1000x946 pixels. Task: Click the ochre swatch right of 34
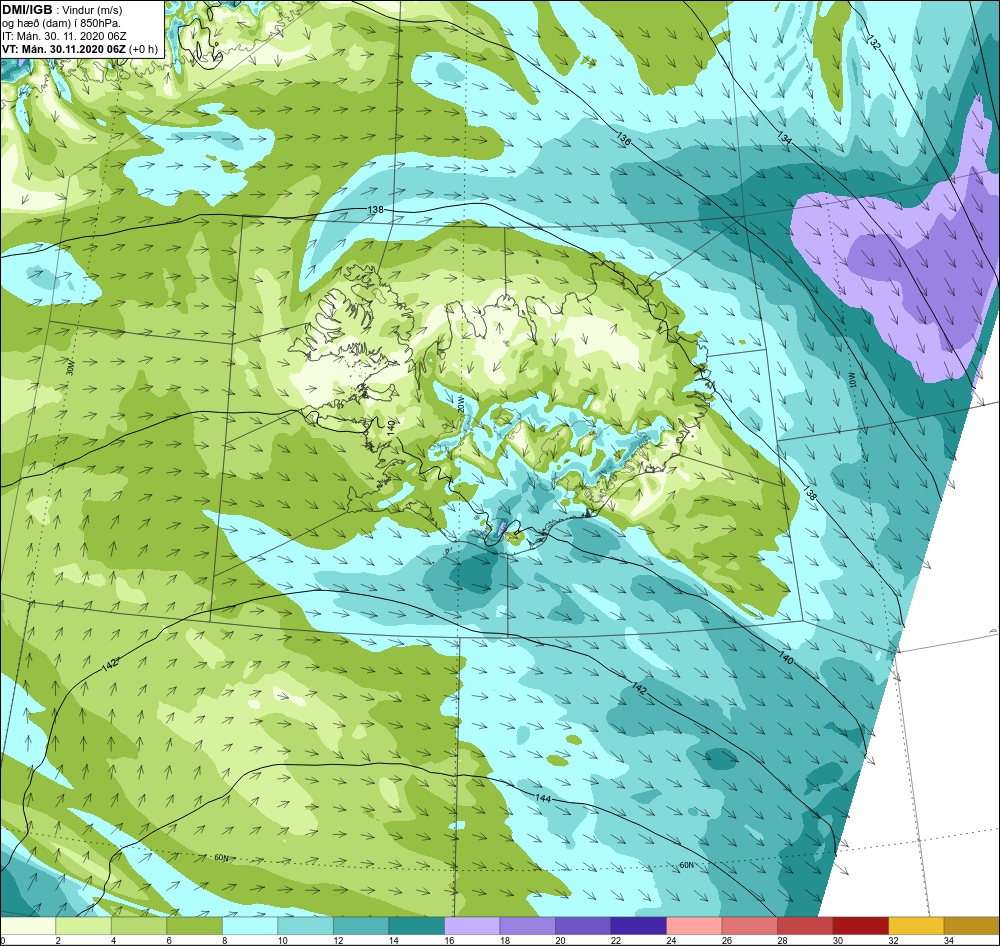pyautogui.click(x=972, y=926)
